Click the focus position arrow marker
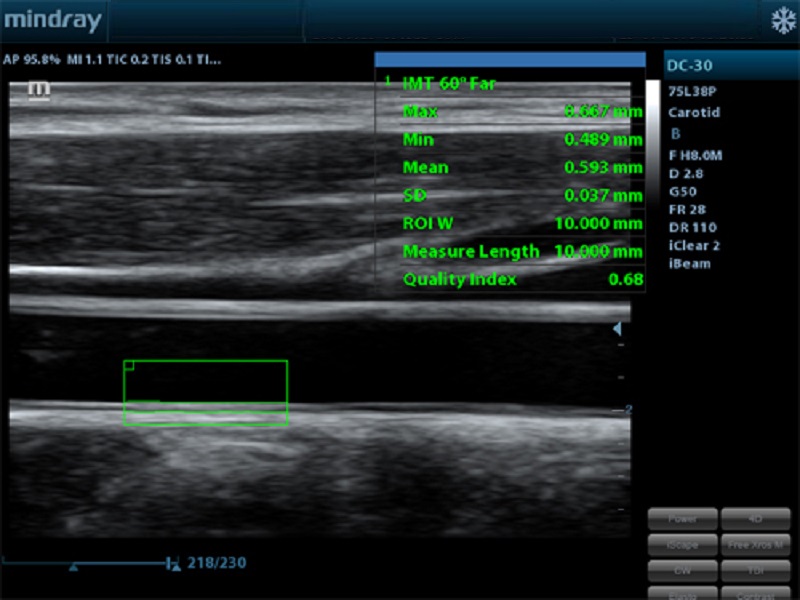 [617, 329]
